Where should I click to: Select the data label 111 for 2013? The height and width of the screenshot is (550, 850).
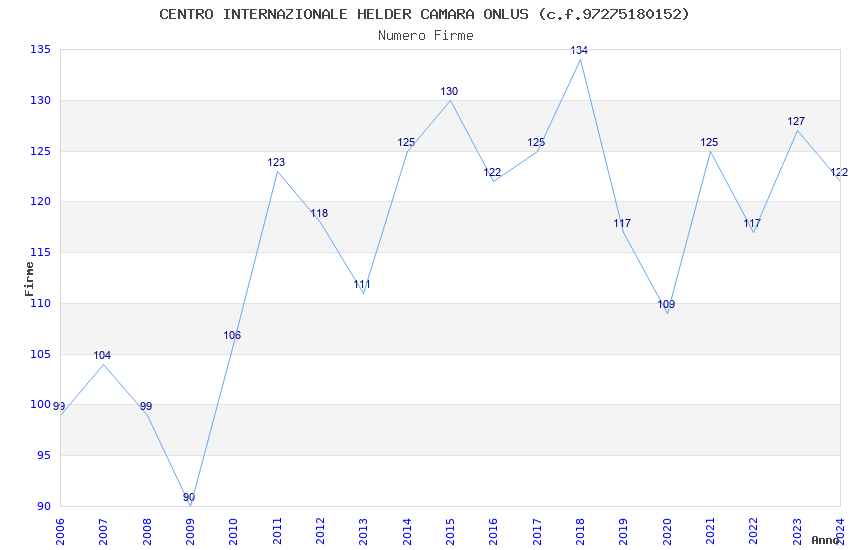pyautogui.click(x=362, y=284)
